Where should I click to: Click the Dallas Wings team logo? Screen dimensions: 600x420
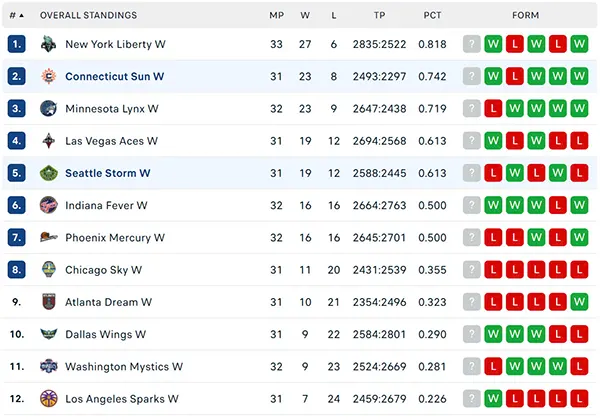[49, 334]
